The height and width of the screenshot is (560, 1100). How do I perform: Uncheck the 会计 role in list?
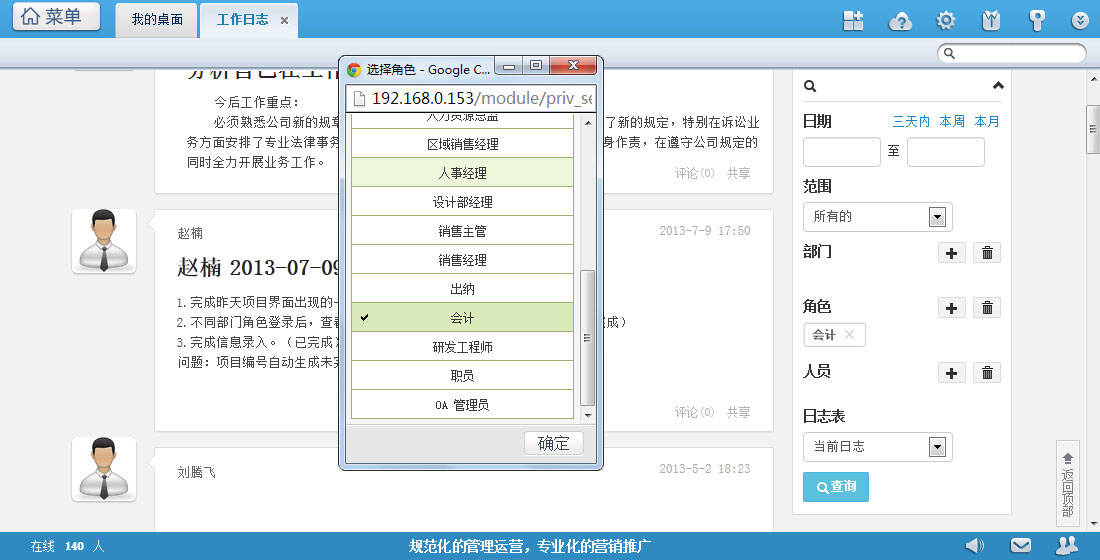[461, 318]
